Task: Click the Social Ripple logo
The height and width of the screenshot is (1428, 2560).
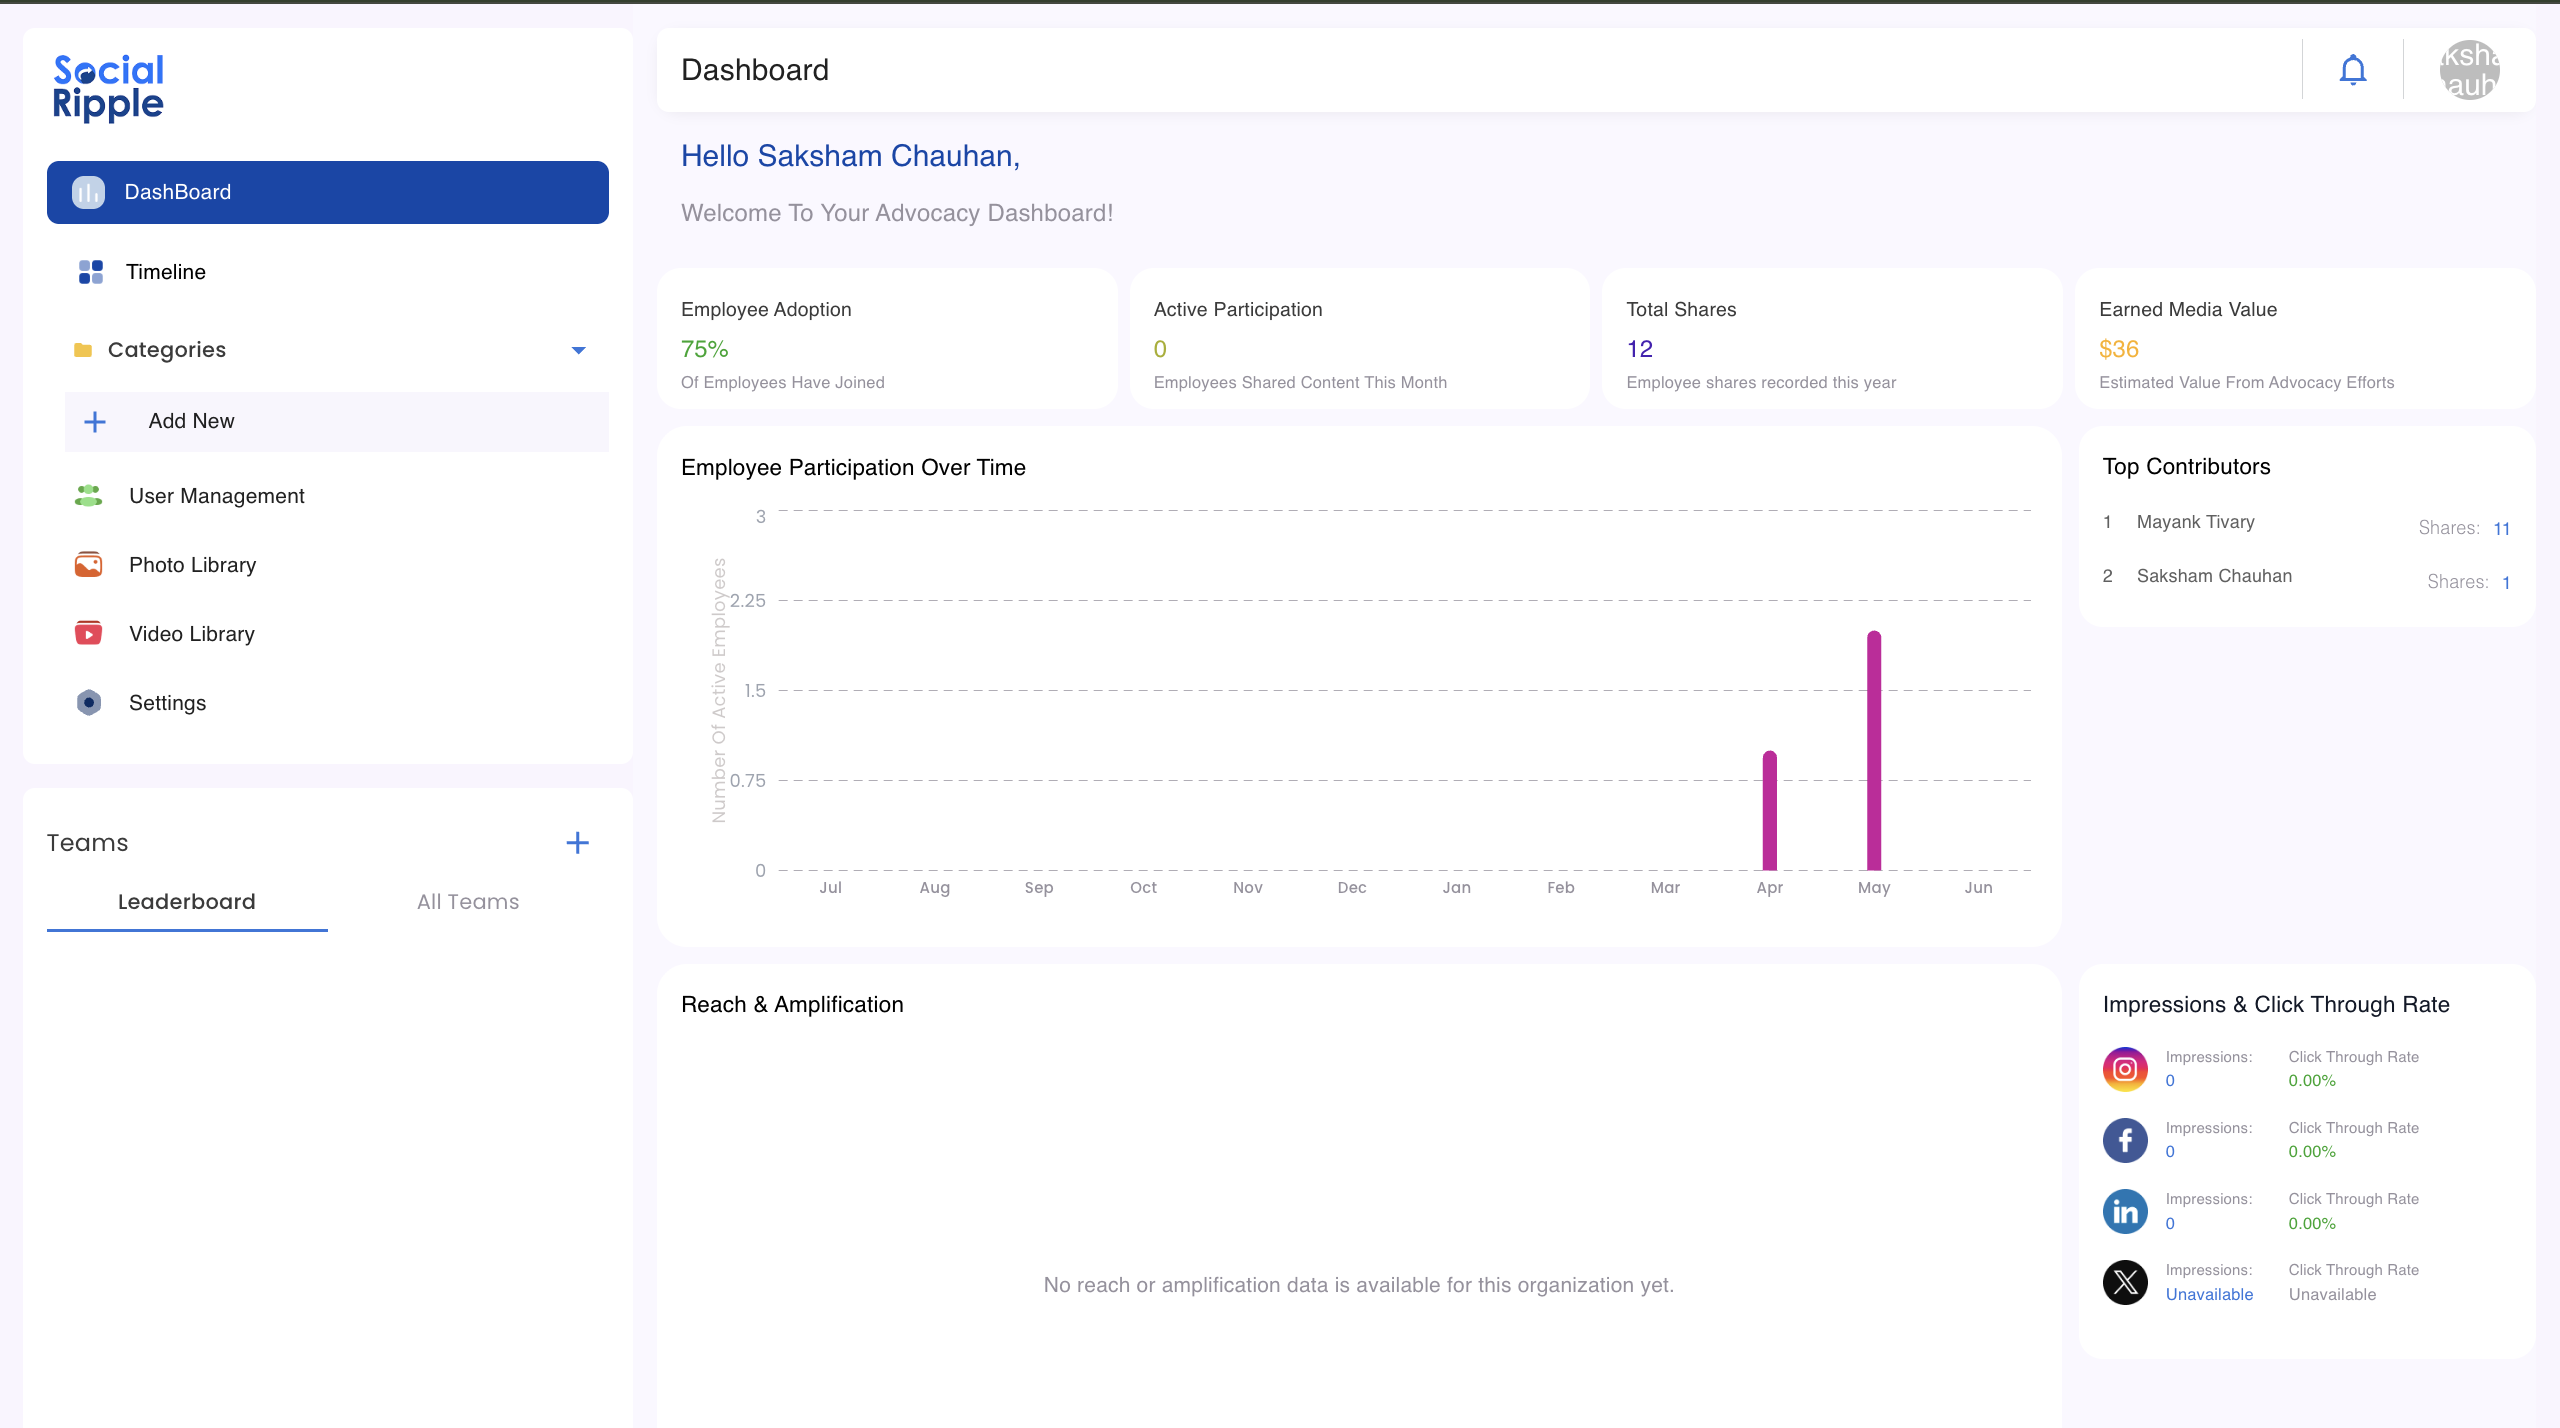Action: [x=108, y=88]
